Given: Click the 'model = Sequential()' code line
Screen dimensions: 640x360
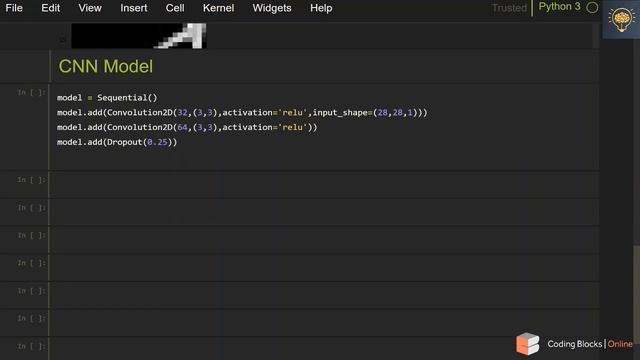Looking at the screenshot, I should click(x=107, y=98).
